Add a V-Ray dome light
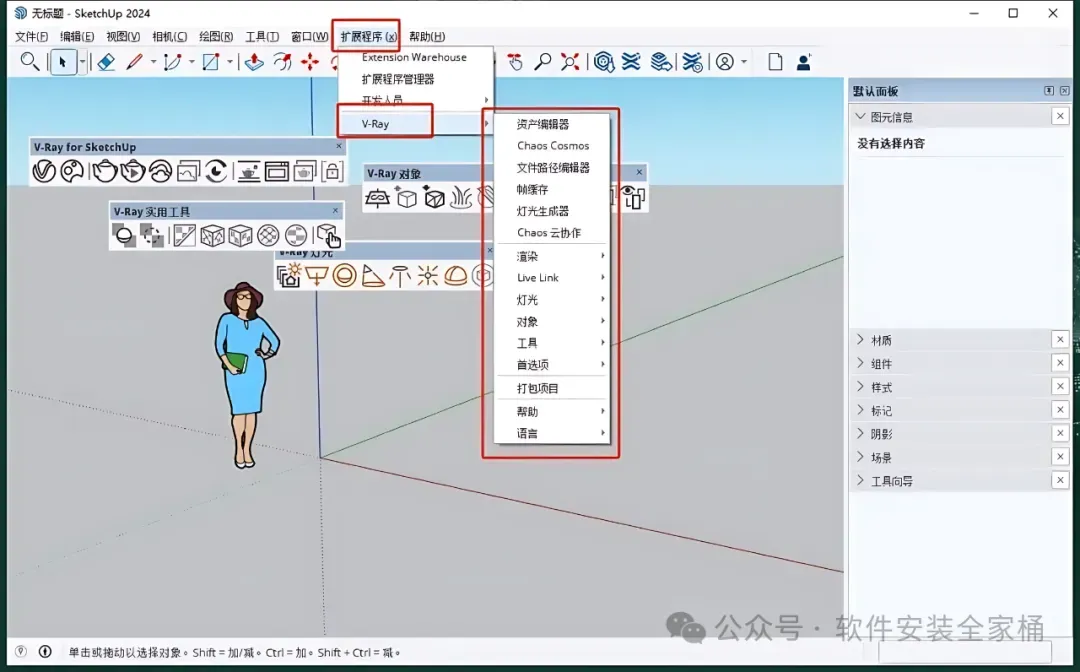The height and width of the screenshot is (672, 1080). coord(455,276)
